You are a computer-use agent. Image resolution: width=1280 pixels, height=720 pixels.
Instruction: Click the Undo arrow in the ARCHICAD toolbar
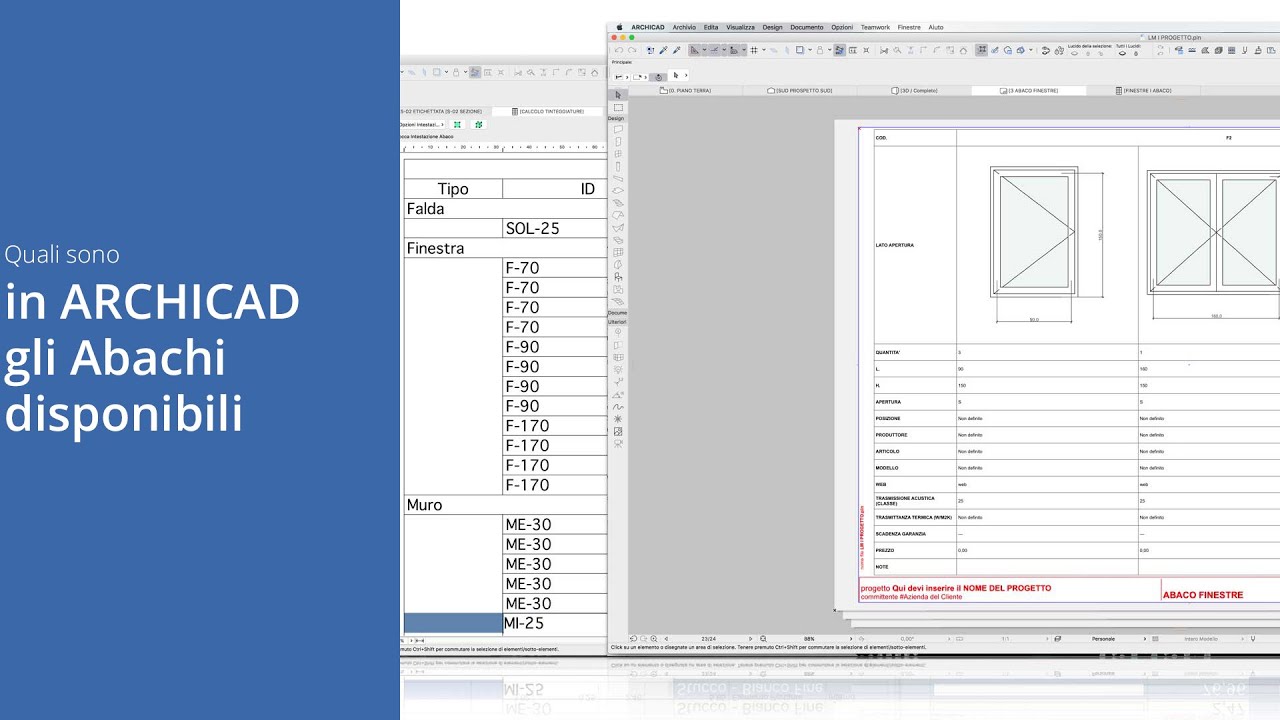[619, 50]
